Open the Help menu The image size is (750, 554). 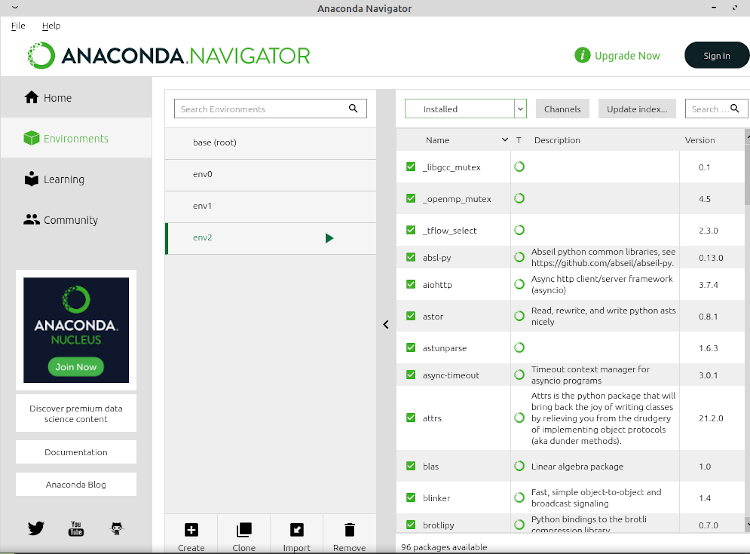(51, 26)
